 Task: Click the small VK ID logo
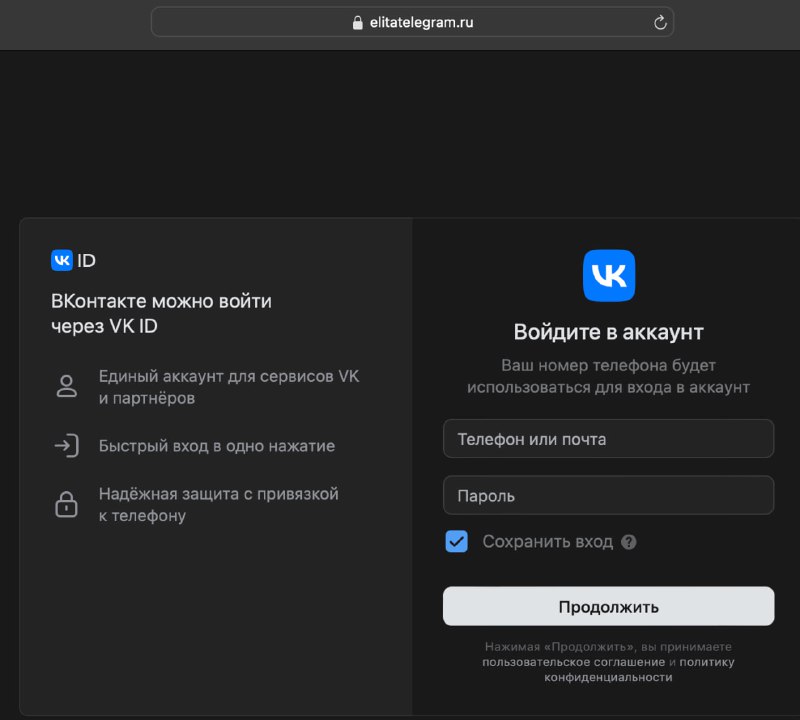point(73,260)
